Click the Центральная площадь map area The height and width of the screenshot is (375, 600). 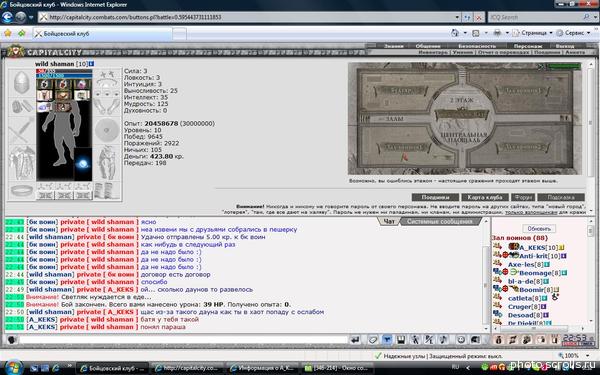pyautogui.click(x=463, y=137)
